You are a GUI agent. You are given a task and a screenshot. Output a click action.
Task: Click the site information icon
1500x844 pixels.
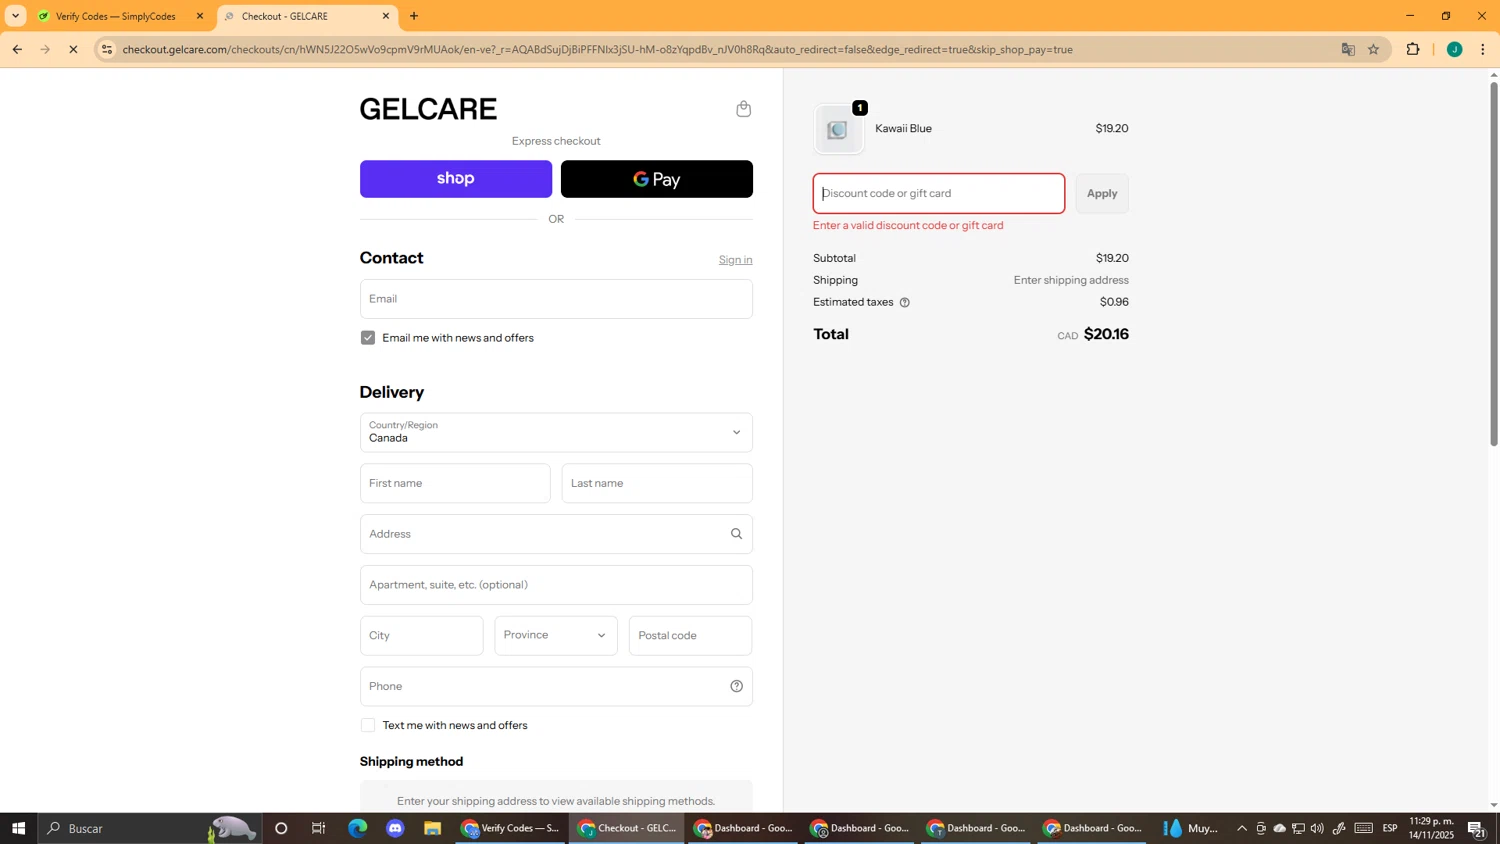point(107,49)
